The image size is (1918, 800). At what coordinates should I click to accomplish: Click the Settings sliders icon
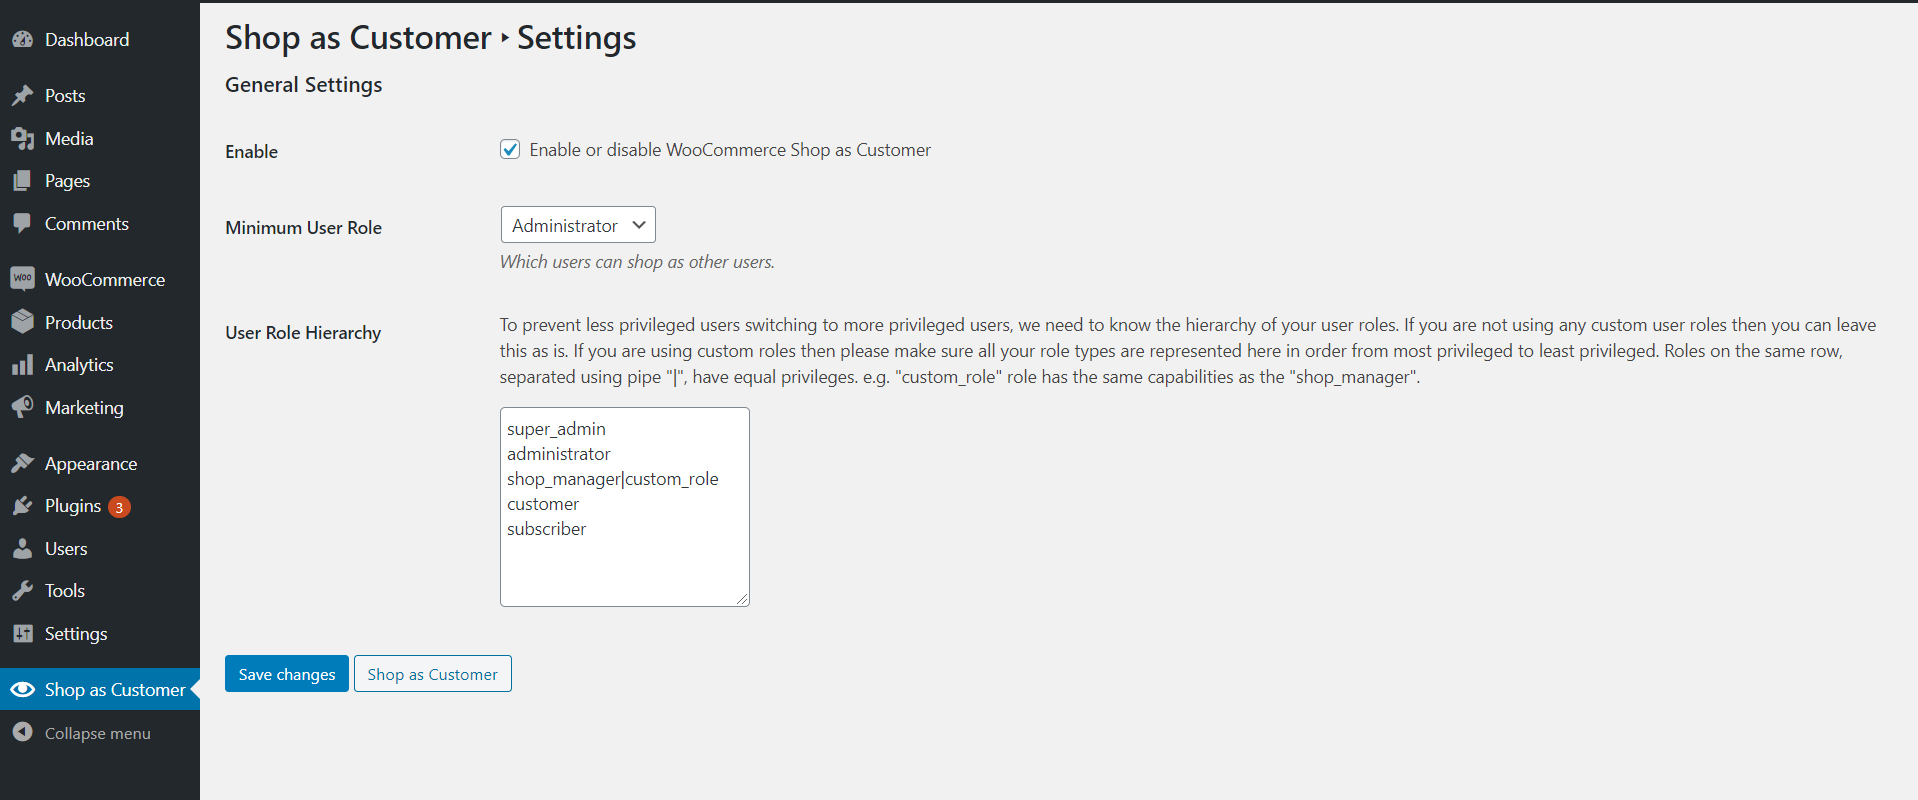[x=22, y=634]
